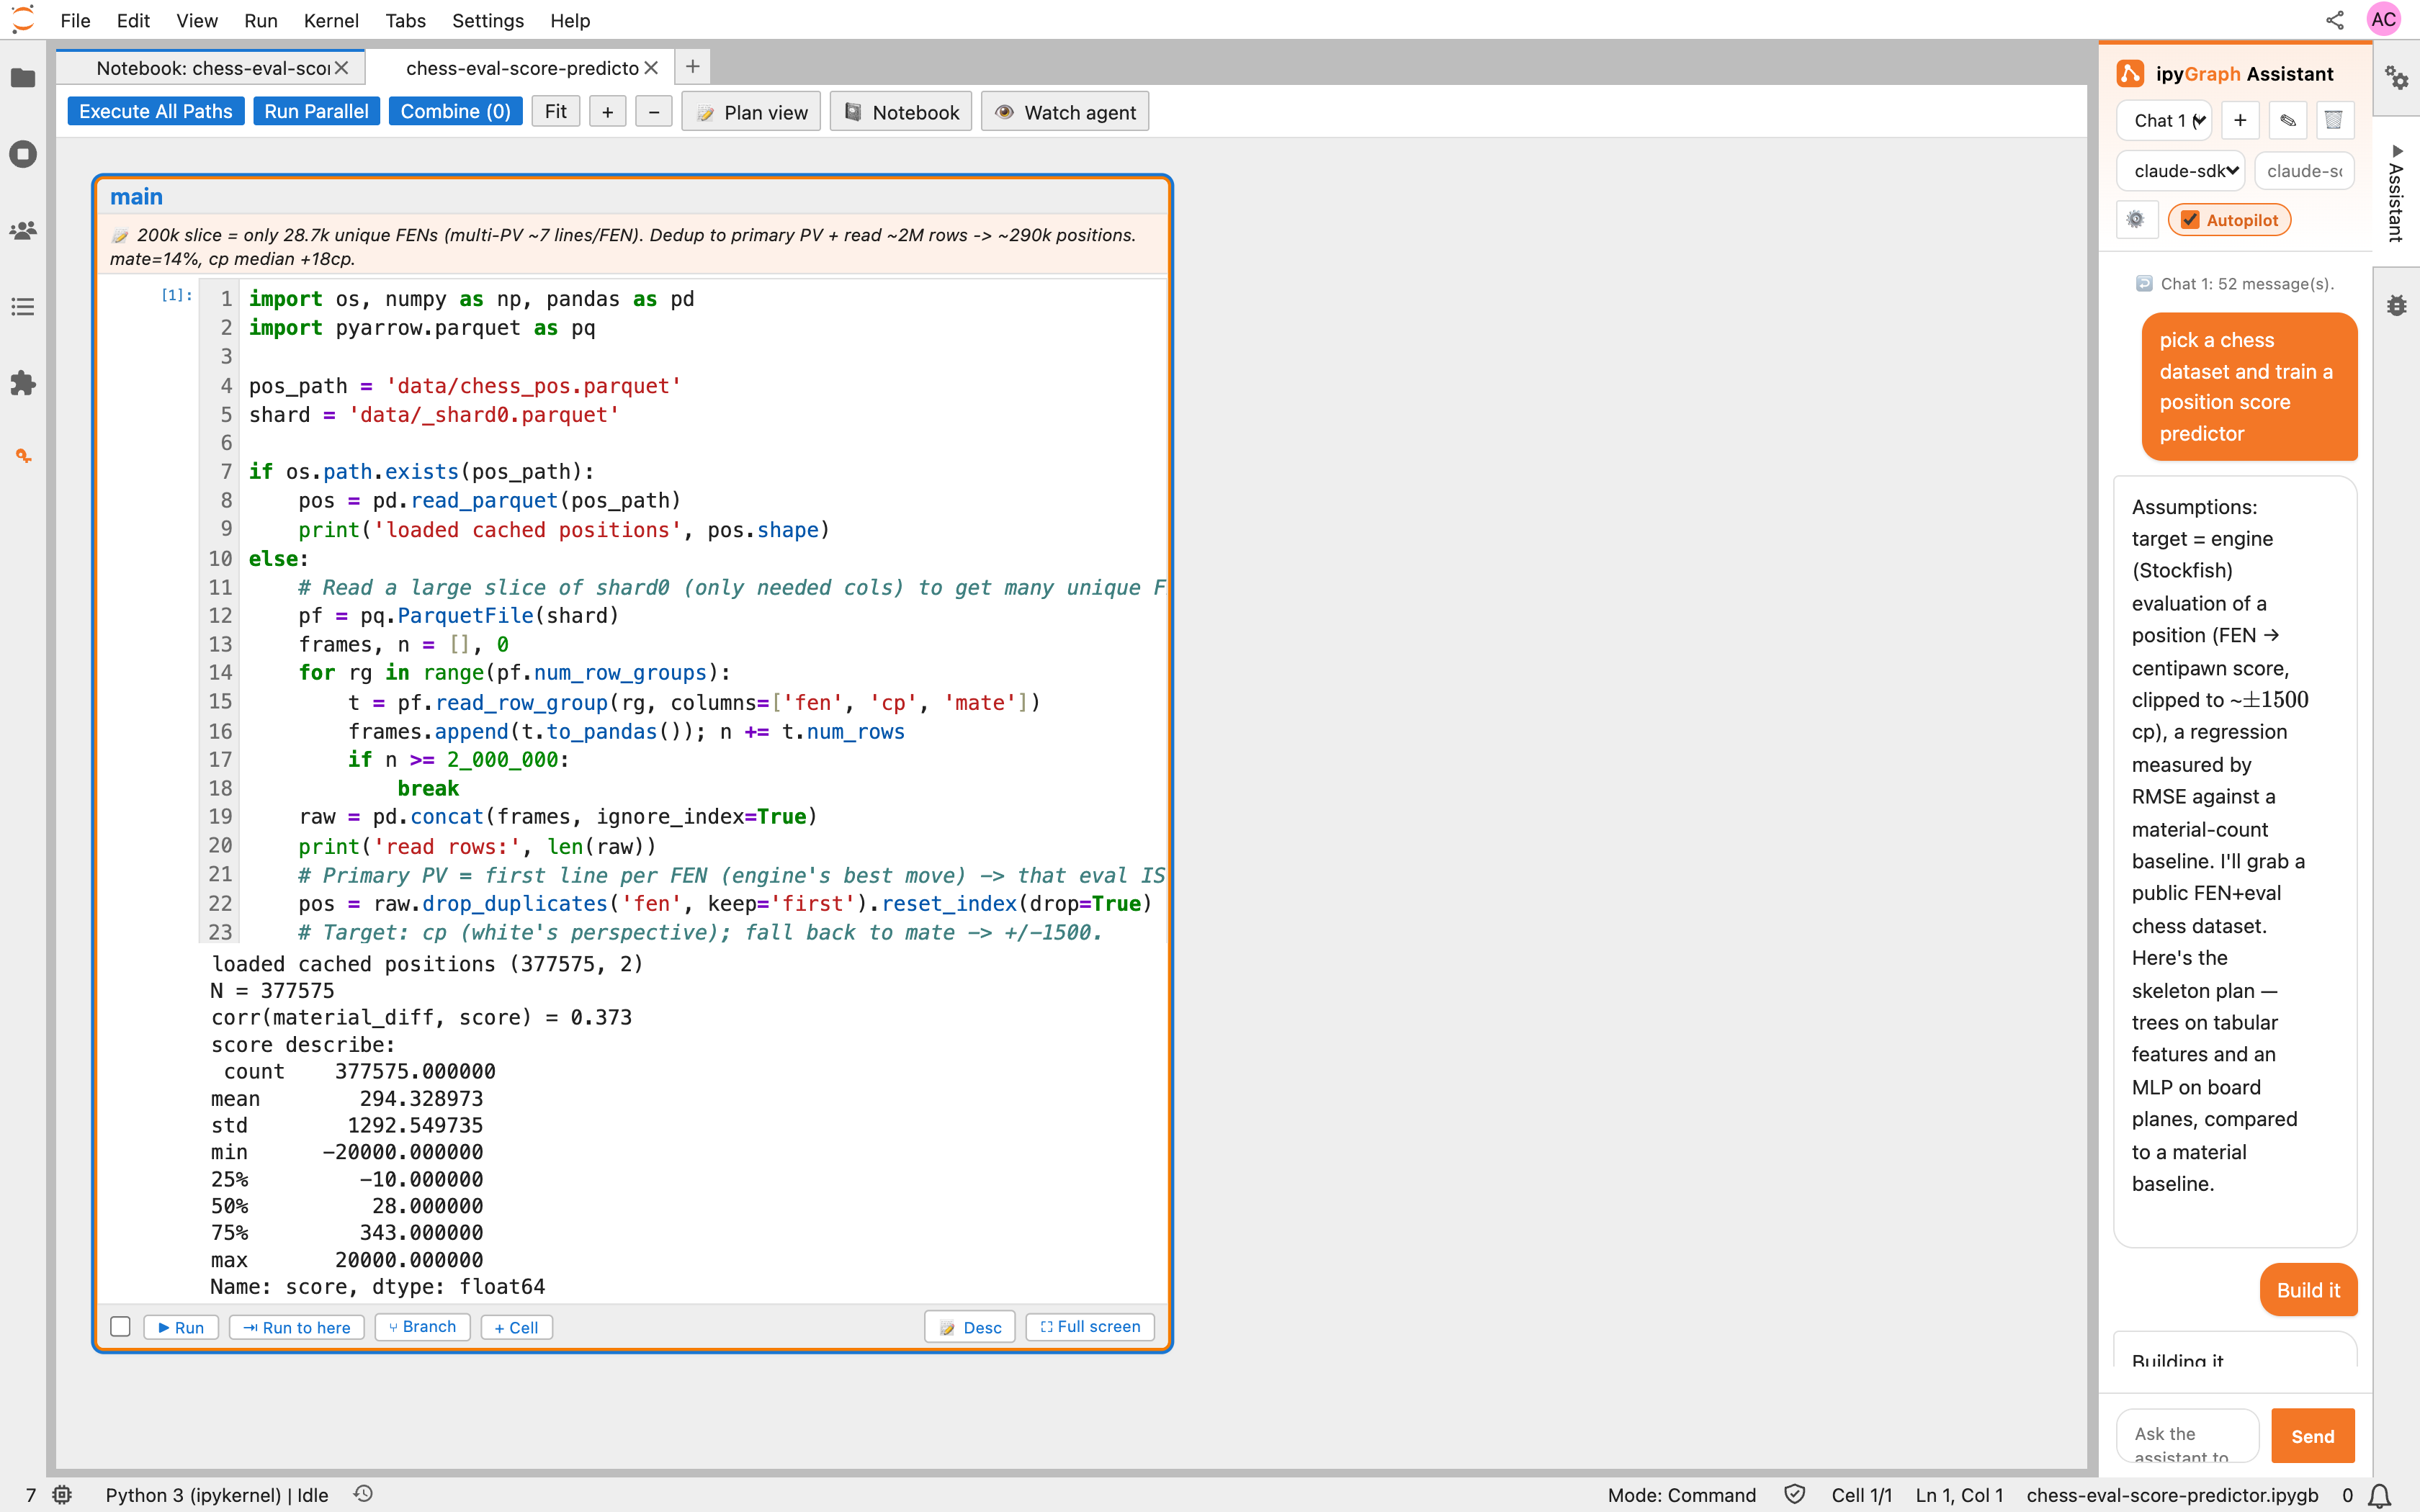Toggle the Watch agent eye button
The image size is (2420, 1512).
1065,112
